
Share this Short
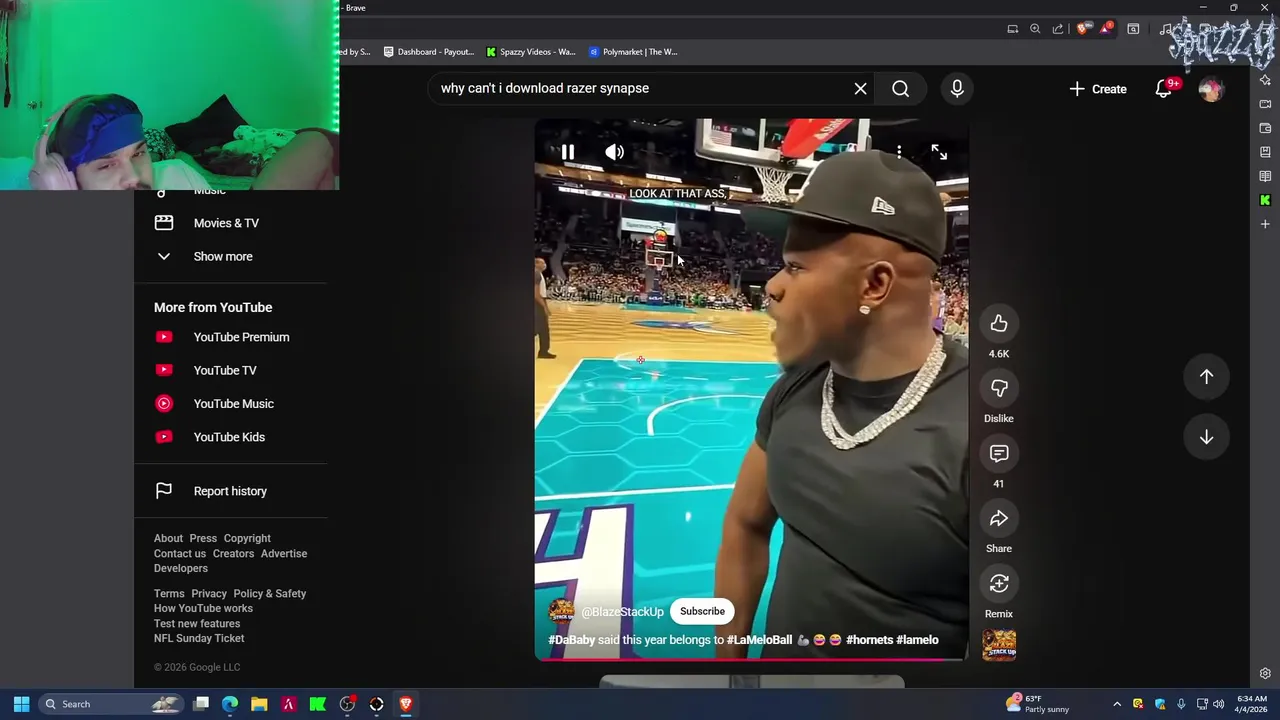pos(999,518)
